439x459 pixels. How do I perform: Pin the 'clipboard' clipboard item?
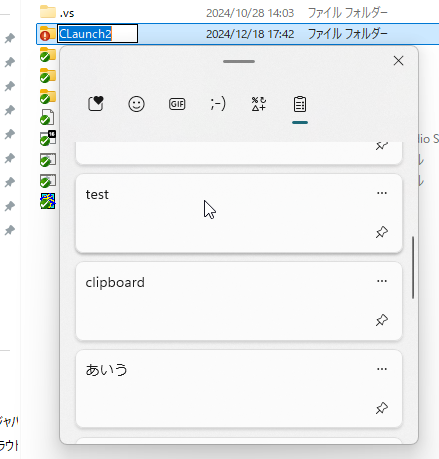pyautogui.click(x=382, y=320)
